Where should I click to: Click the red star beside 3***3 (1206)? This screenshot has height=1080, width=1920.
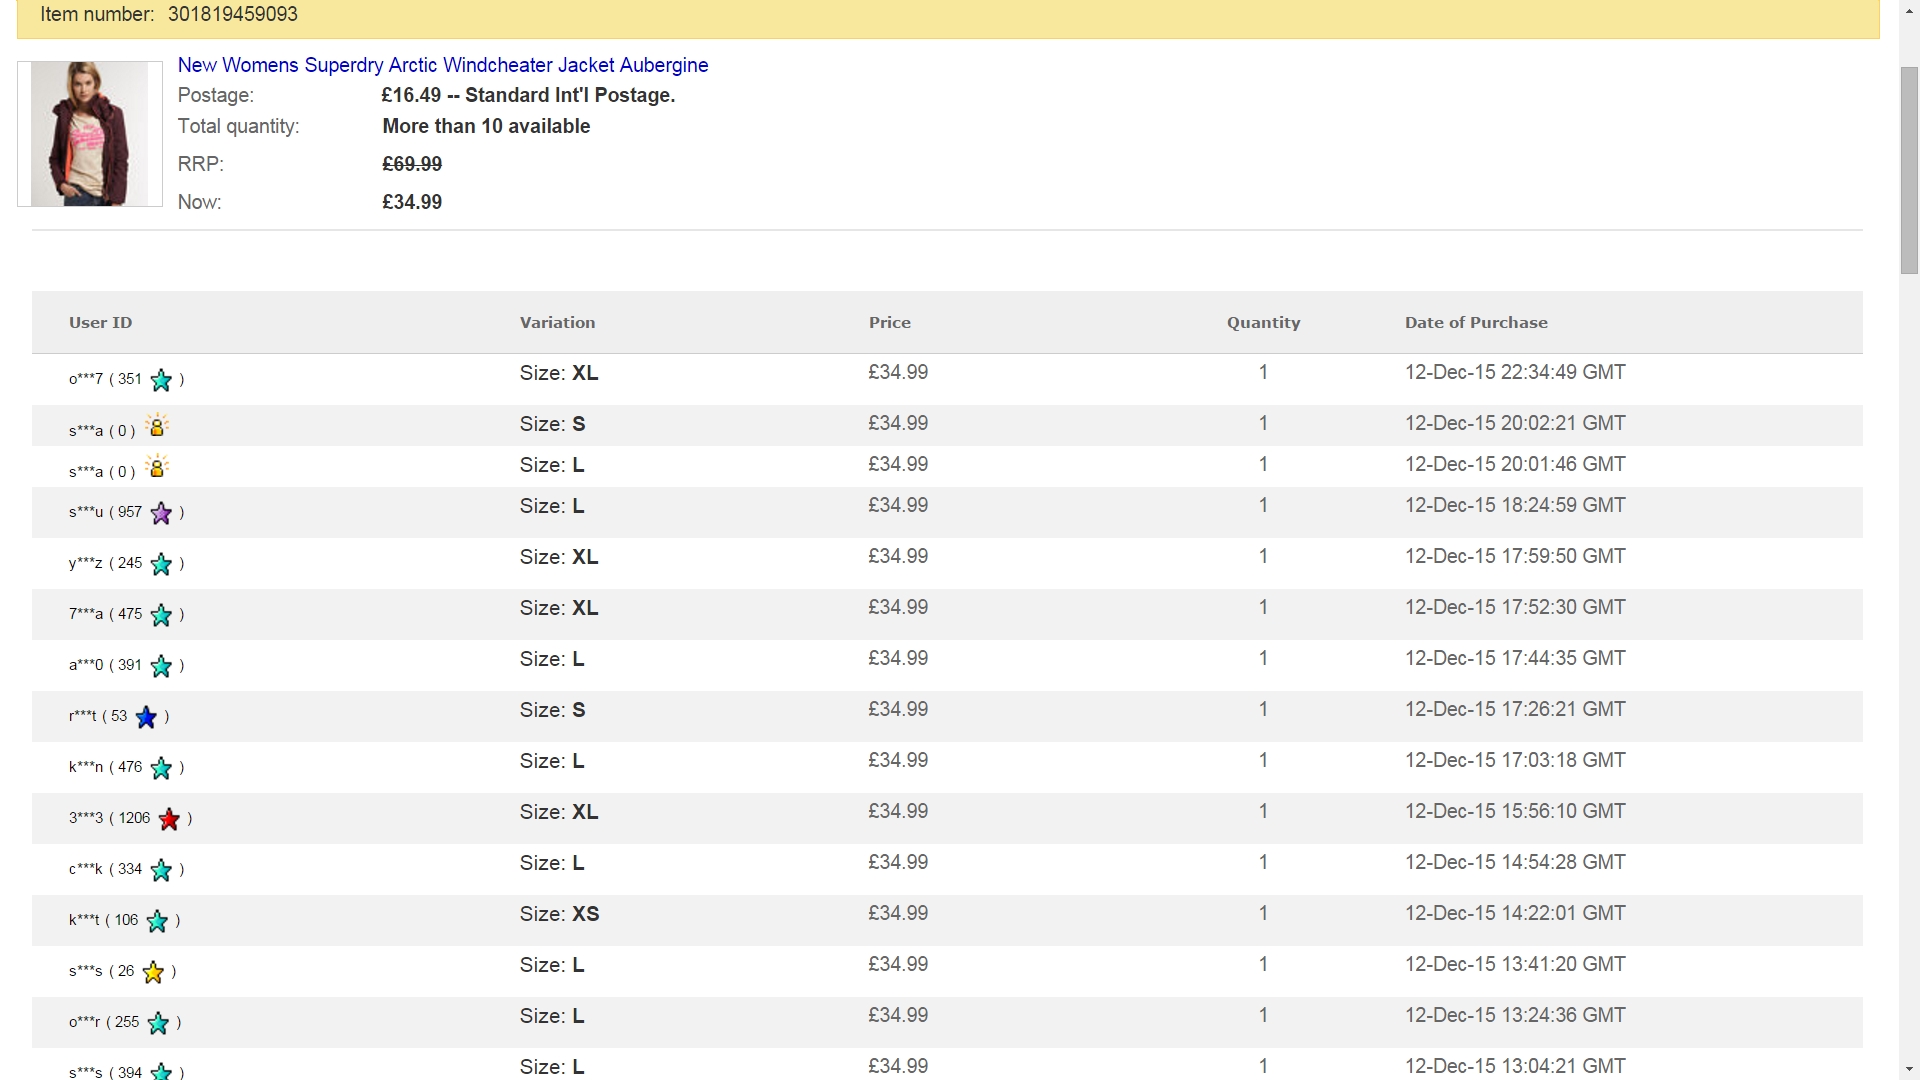pos(169,819)
